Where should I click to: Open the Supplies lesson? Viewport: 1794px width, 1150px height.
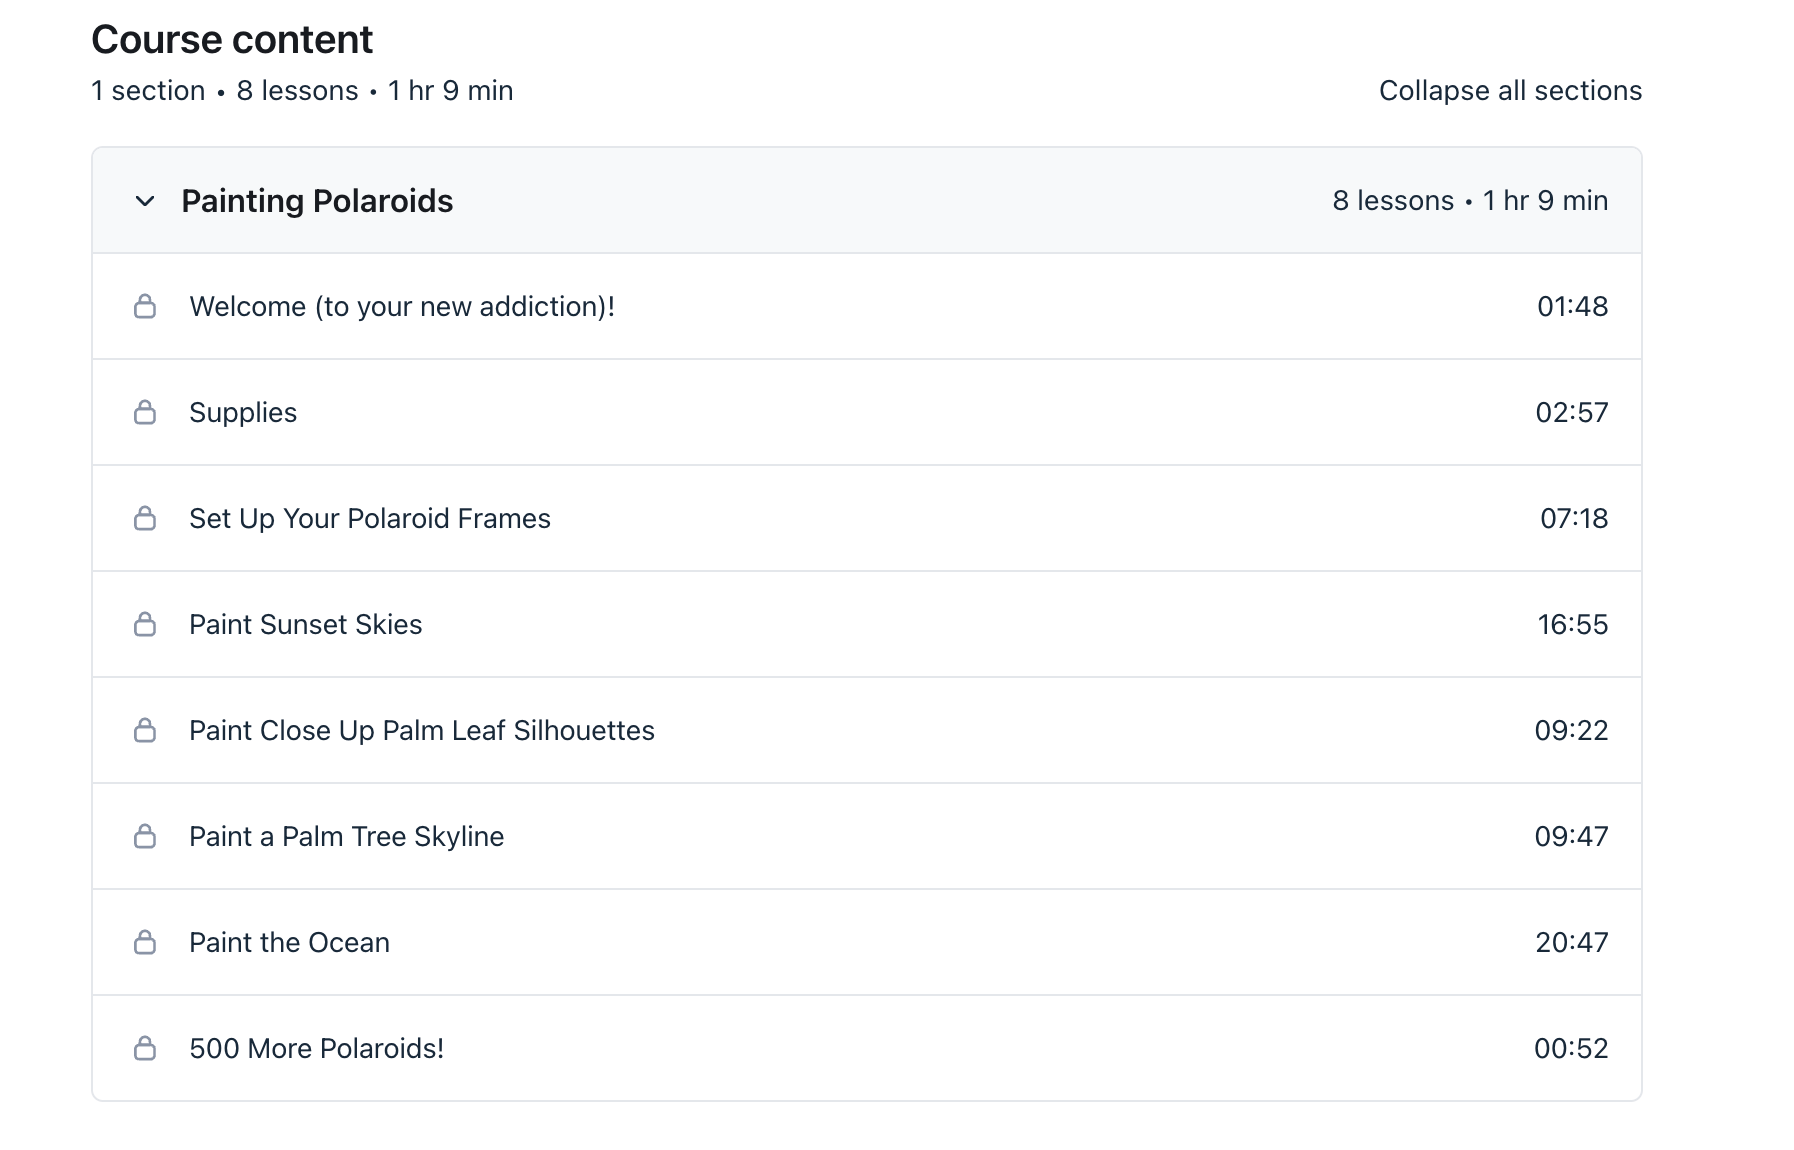click(243, 413)
